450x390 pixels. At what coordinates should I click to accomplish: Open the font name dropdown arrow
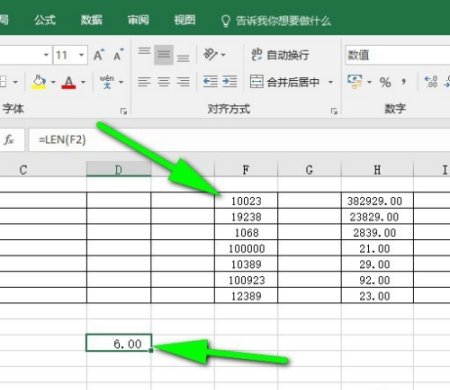[46, 55]
